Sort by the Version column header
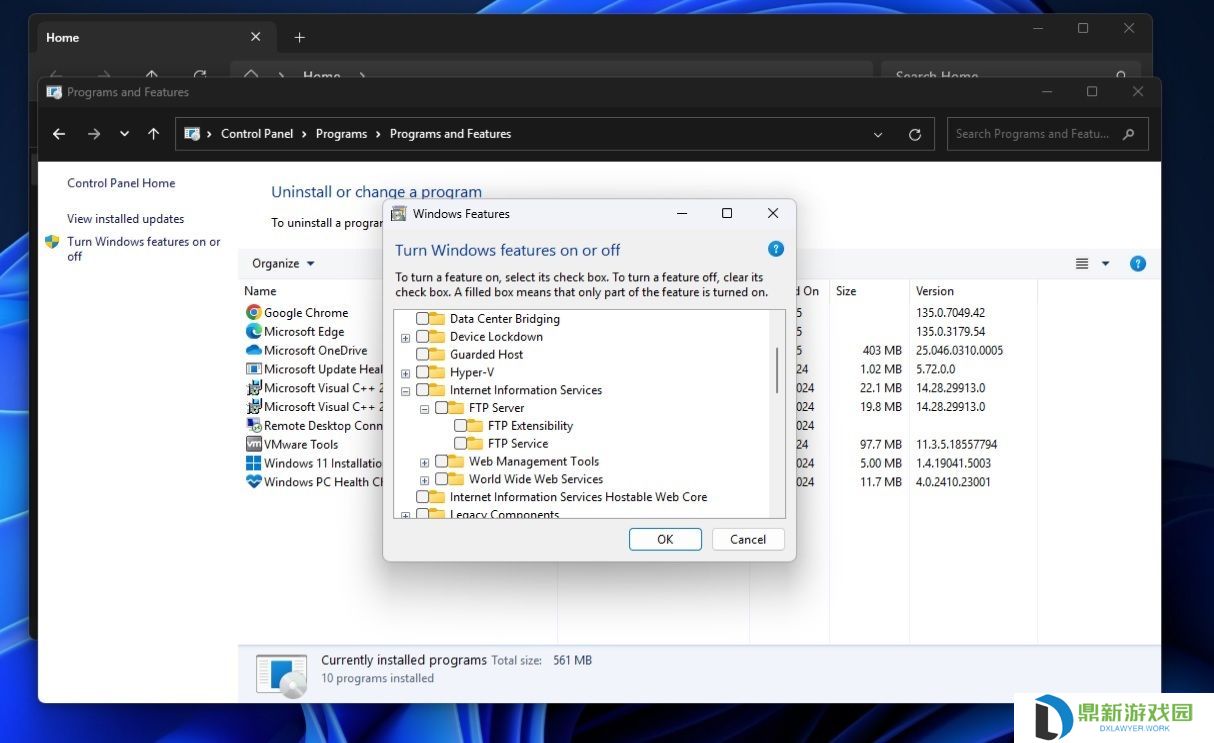This screenshot has height=743, width=1214. (935, 291)
